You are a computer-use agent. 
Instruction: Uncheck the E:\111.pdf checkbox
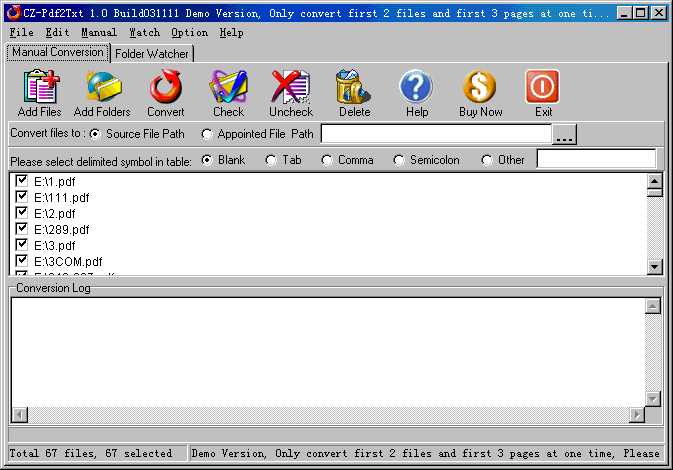[21, 197]
